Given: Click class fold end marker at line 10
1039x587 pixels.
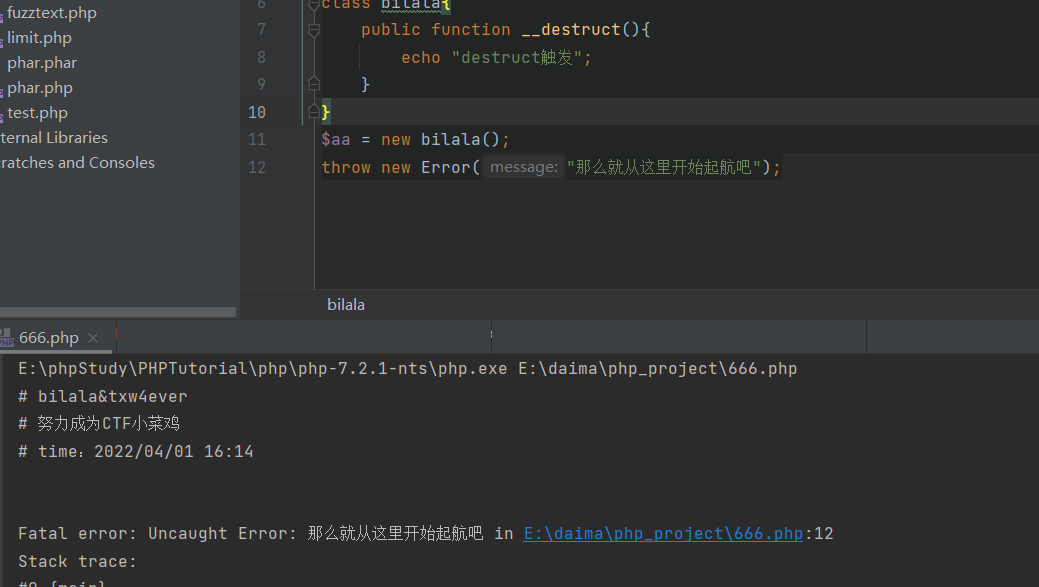Looking at the screenshot, I should tap(314, 111).
